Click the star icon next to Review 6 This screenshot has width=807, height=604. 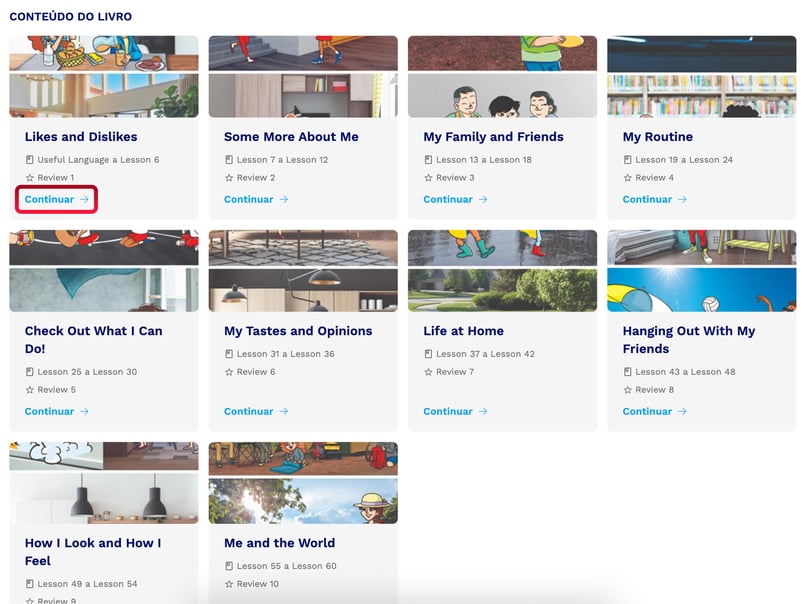pos(229,371)
